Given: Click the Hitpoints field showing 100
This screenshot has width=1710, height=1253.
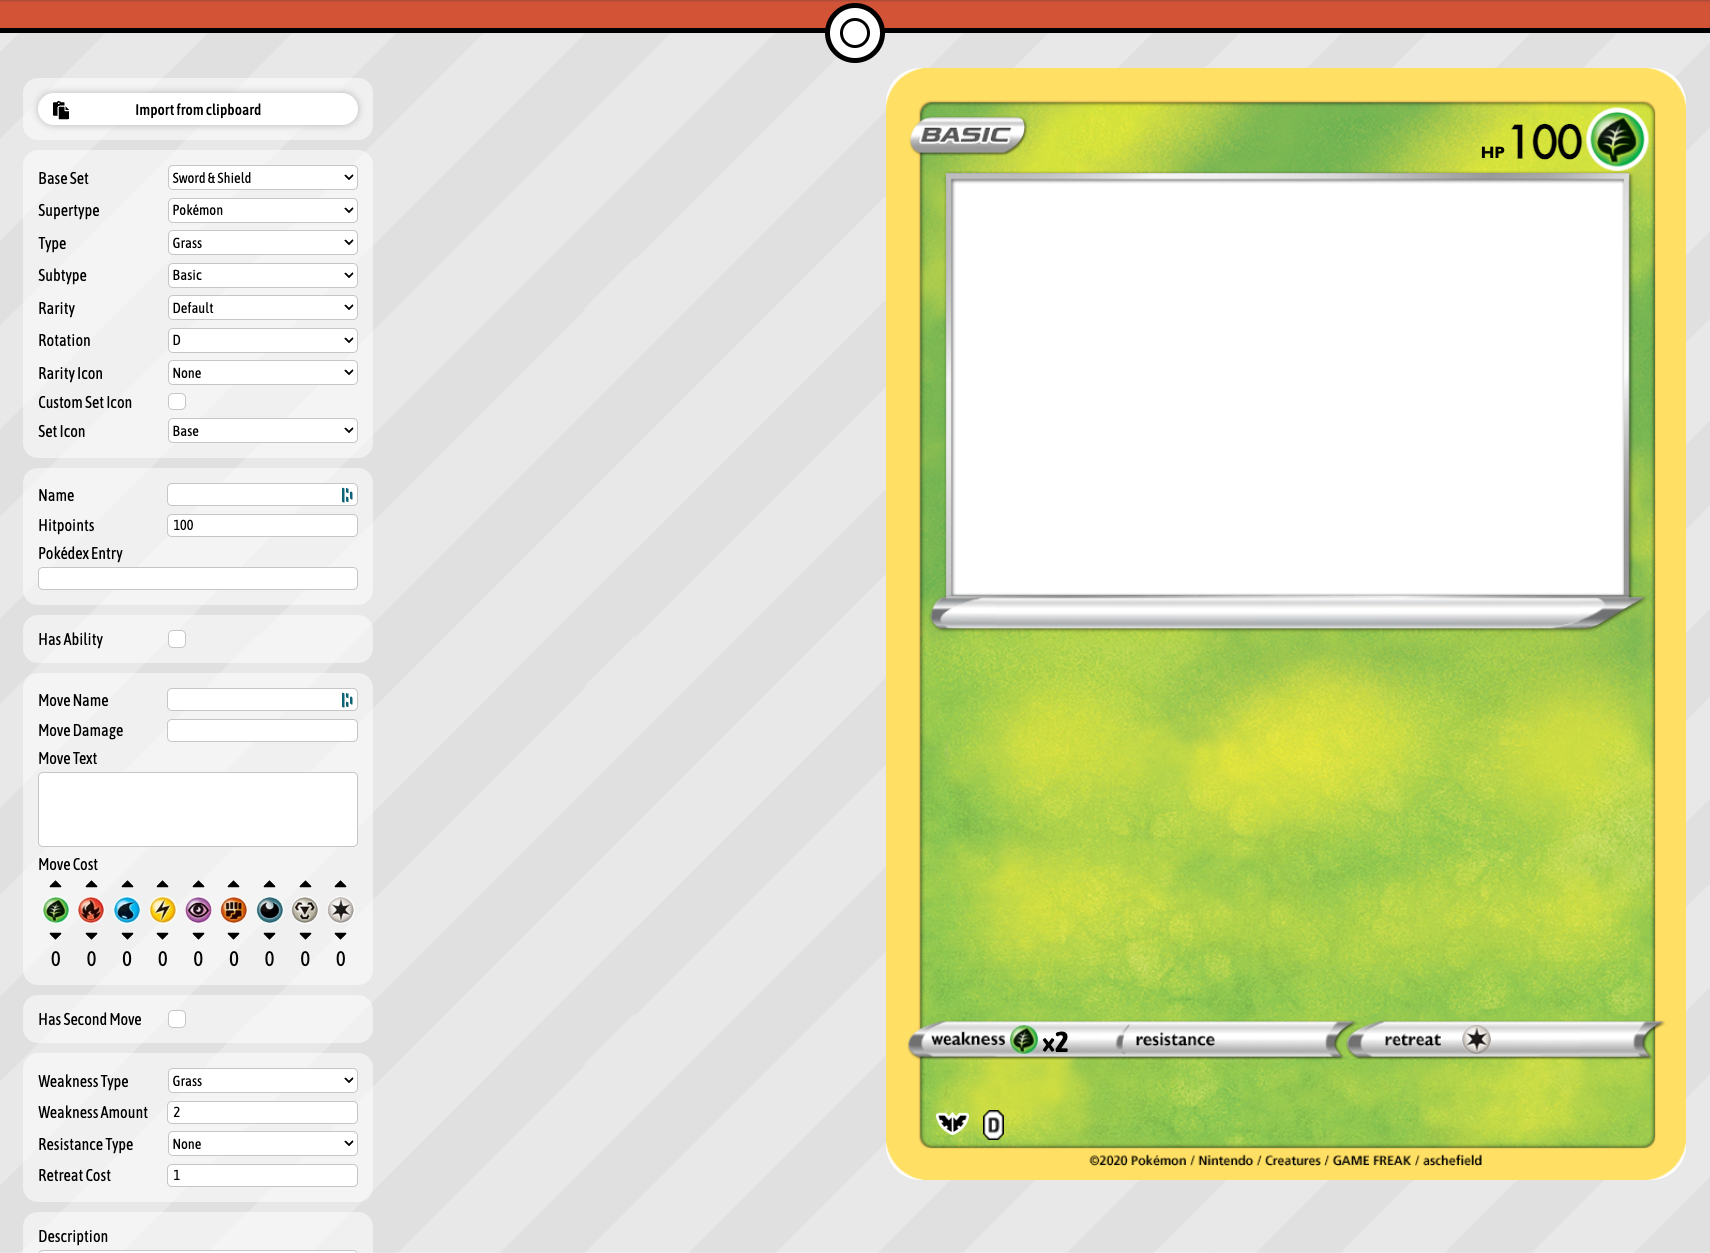Looking at the screenshot, I should click(x=263, y=525).
